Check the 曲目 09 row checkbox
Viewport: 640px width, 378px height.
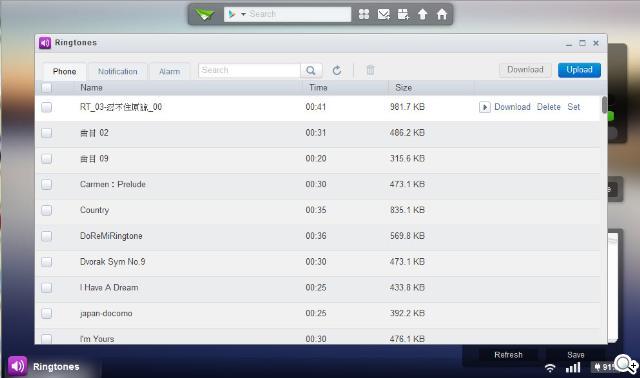pyautogui.click(x=47, y=158)
